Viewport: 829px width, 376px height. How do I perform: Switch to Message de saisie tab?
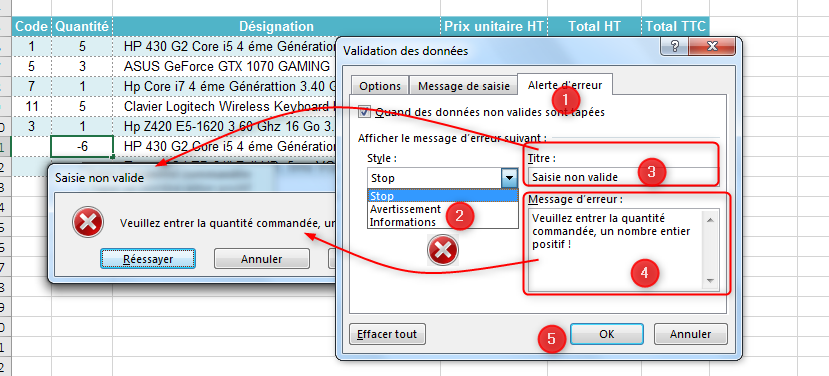(x=464, y=86)
